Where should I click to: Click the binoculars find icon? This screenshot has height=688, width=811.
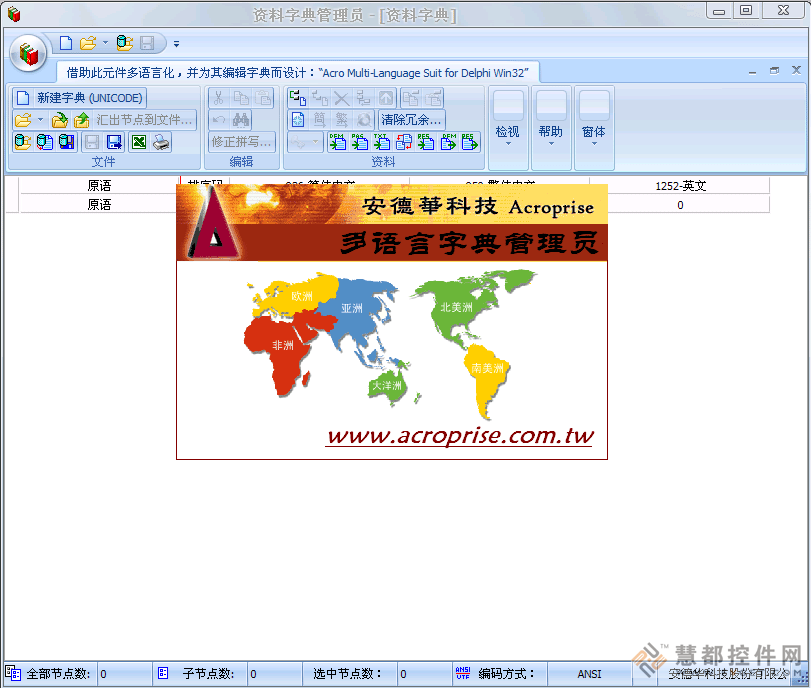[x=241, y=121]
